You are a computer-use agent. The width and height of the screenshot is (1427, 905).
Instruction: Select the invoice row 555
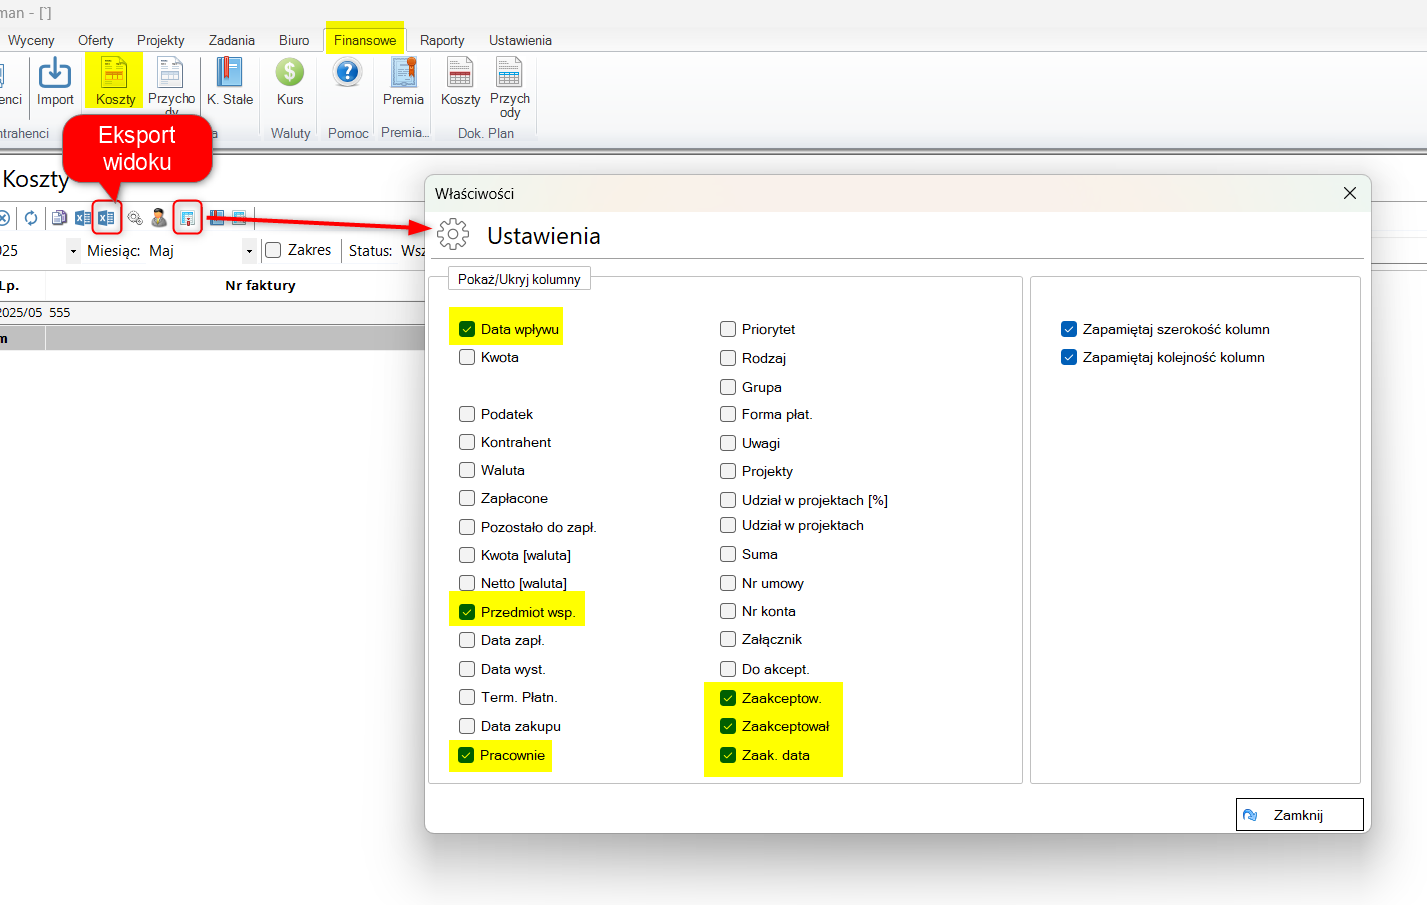click(212, 312)
